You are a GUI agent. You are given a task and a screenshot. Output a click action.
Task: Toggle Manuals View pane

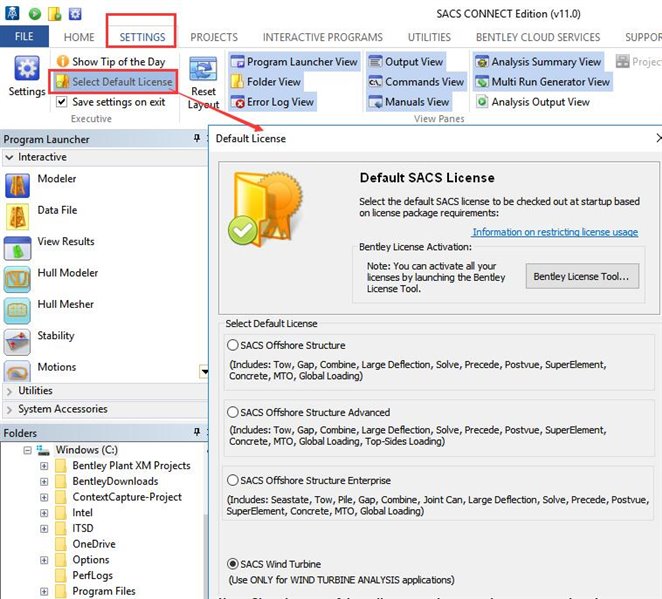(x=409, y=102)
